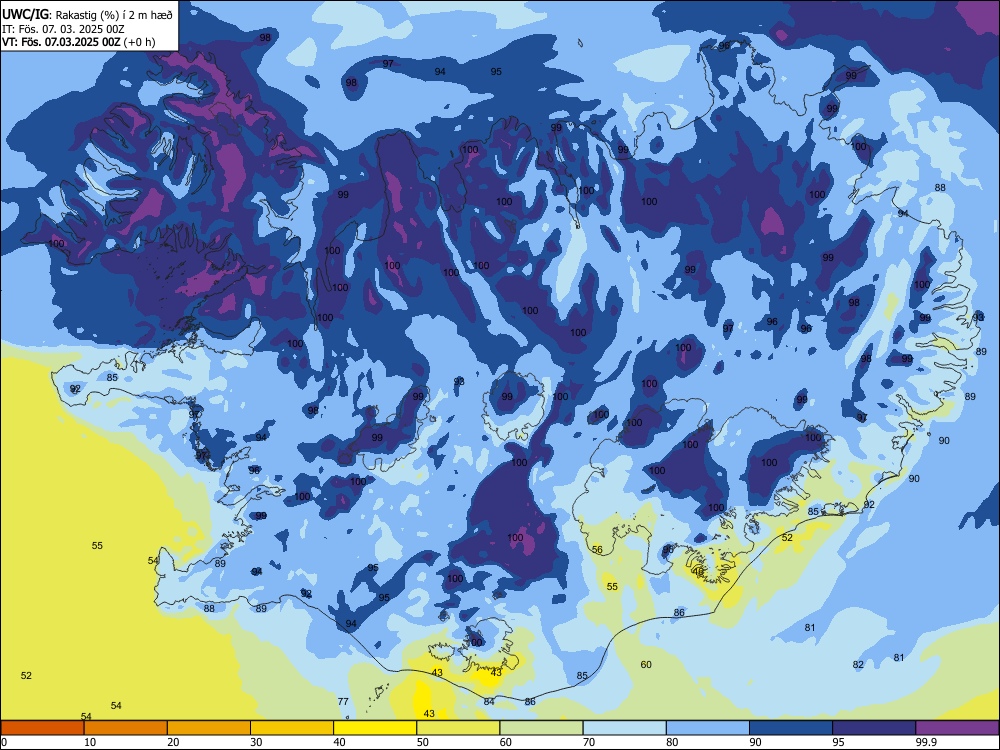Screen dimensions: 1000x750
Task: Click the 30–40% amber legend swatch
Action: pos(292,728)
